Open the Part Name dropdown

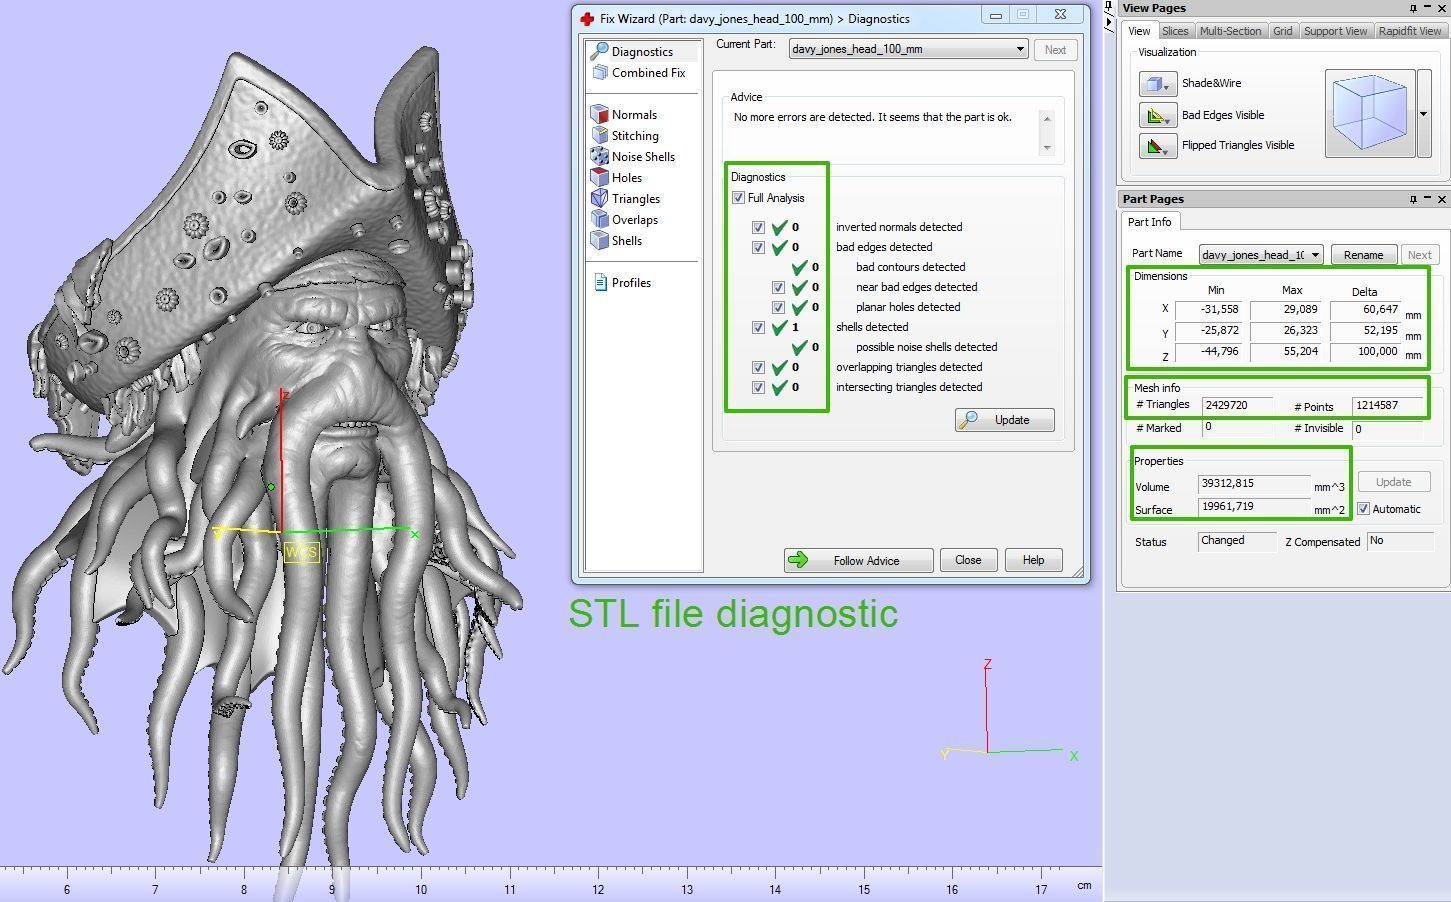[x=1261, y=255]
